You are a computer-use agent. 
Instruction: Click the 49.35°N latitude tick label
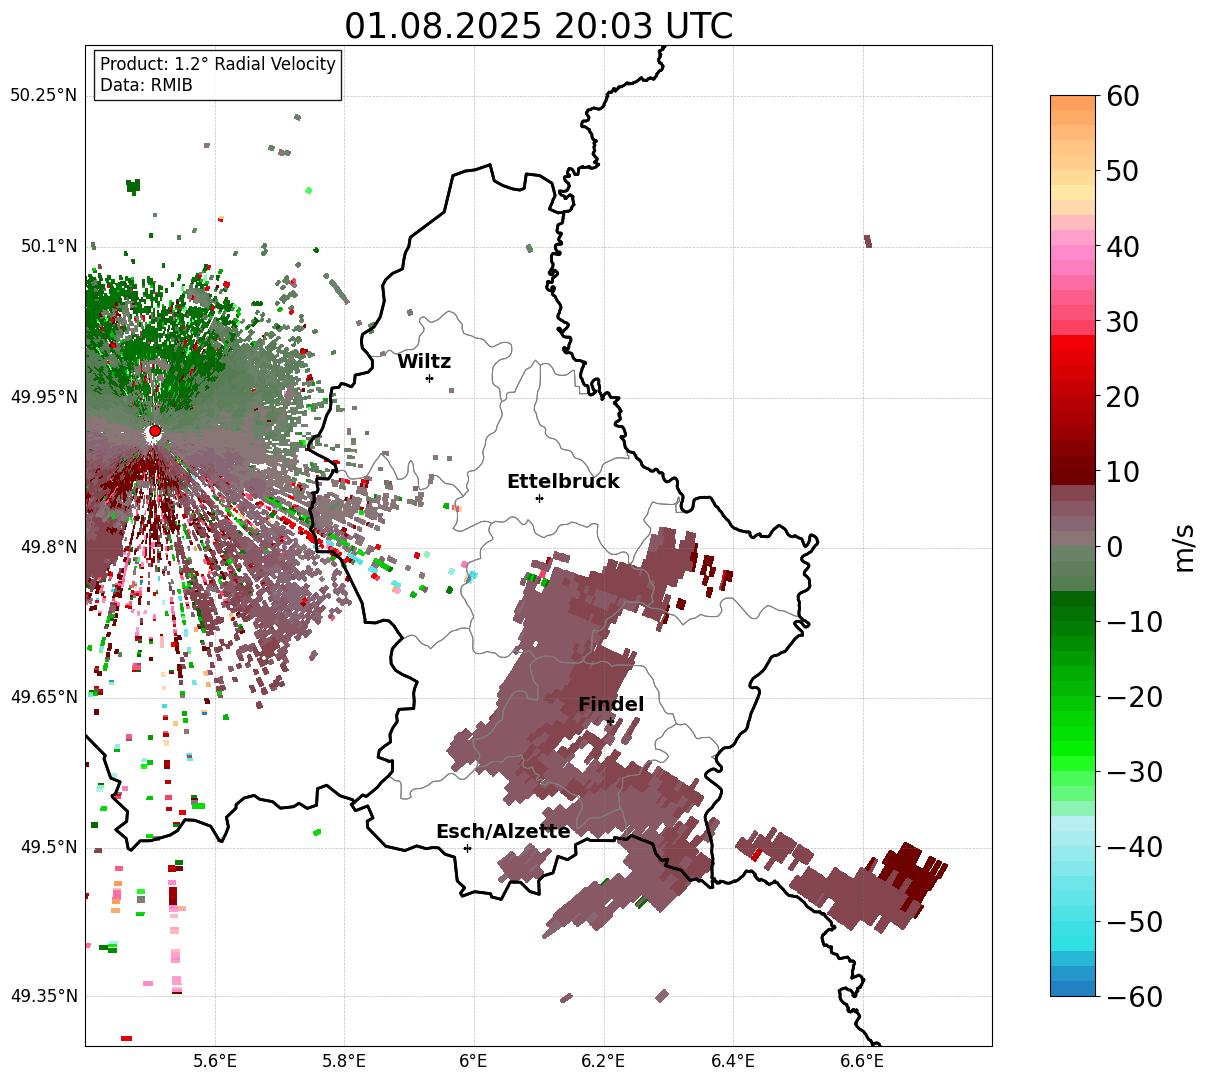[43, 996]
